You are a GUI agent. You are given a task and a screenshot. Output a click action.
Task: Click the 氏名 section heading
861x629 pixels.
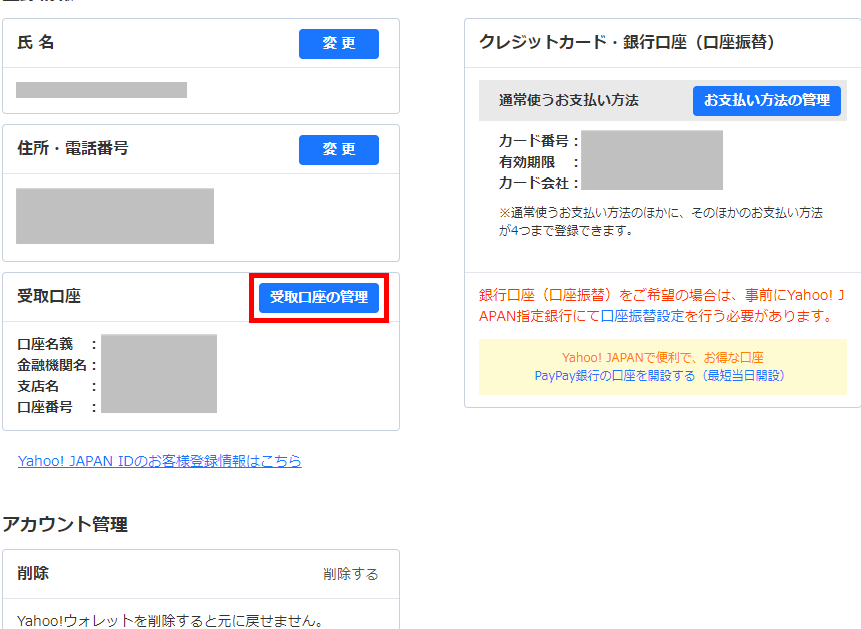pos(36,43)
